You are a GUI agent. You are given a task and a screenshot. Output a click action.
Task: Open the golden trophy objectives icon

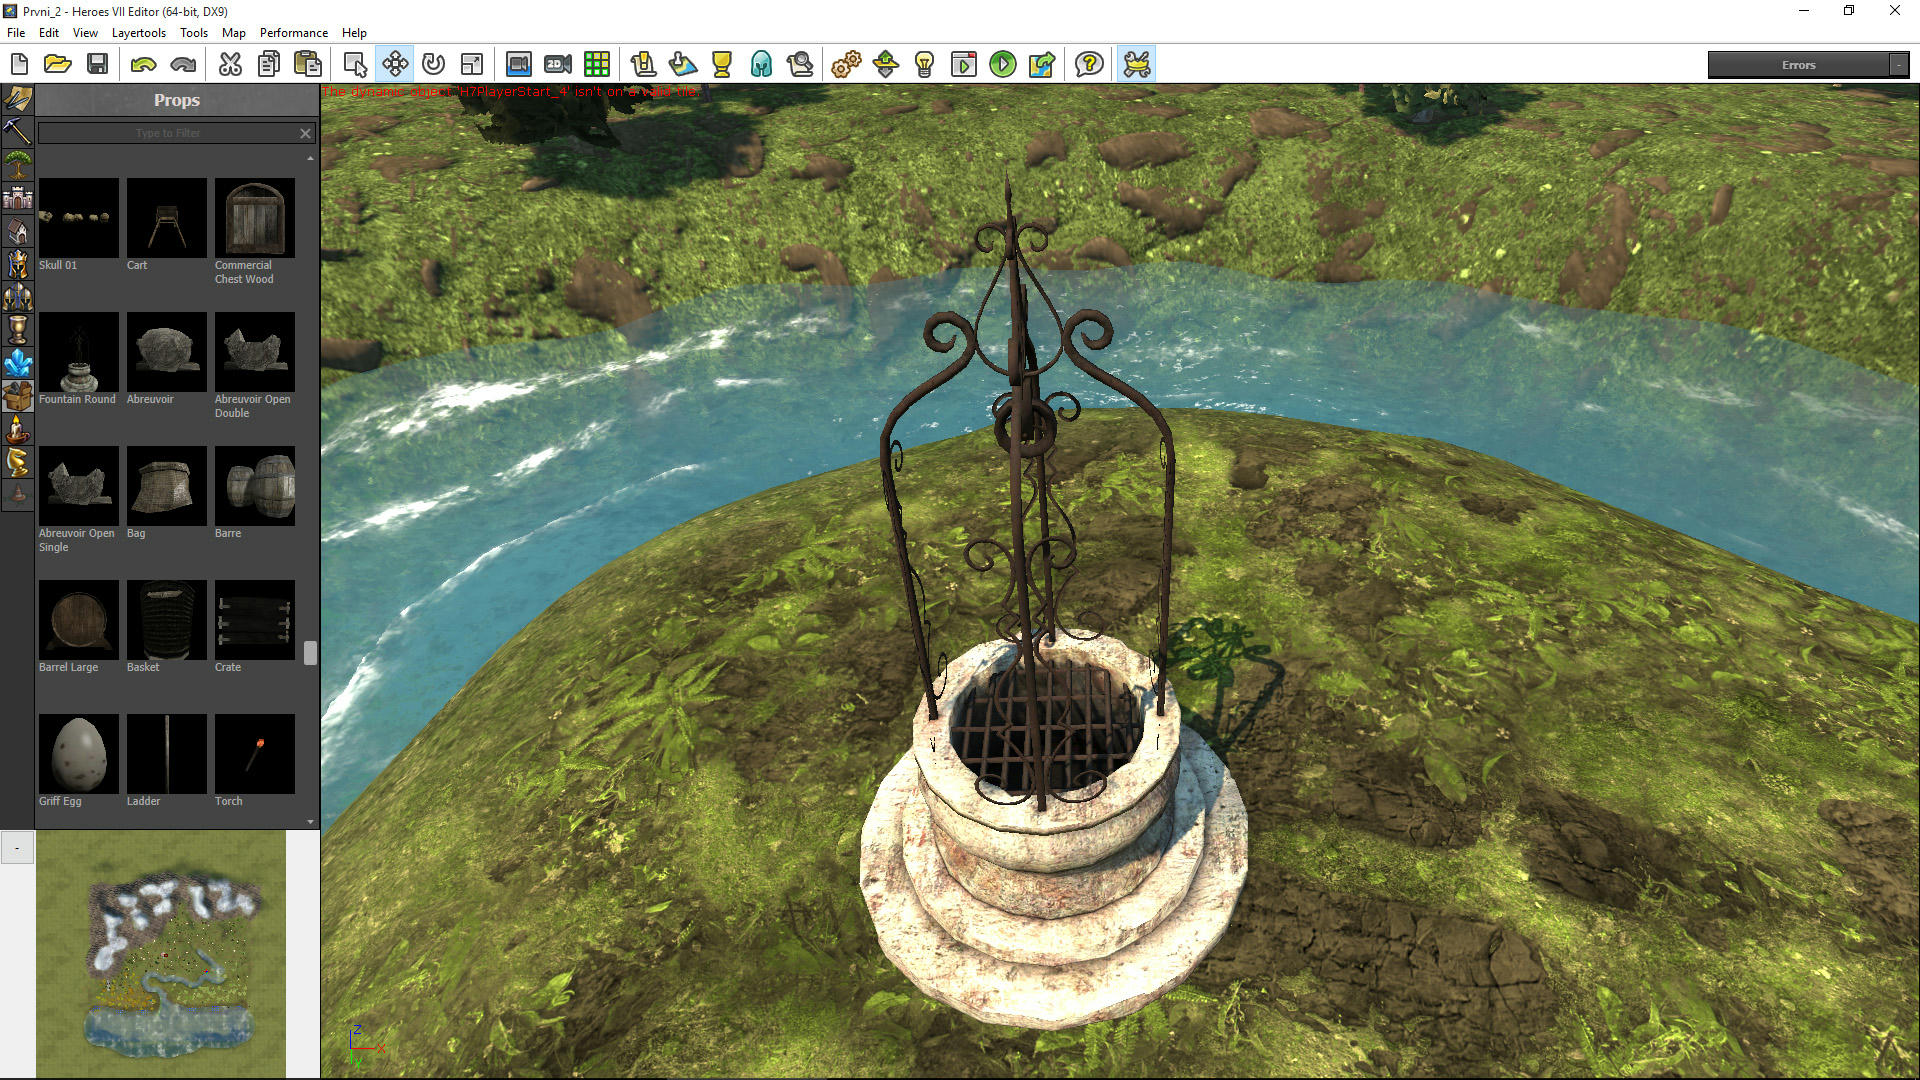click(722, 65)
